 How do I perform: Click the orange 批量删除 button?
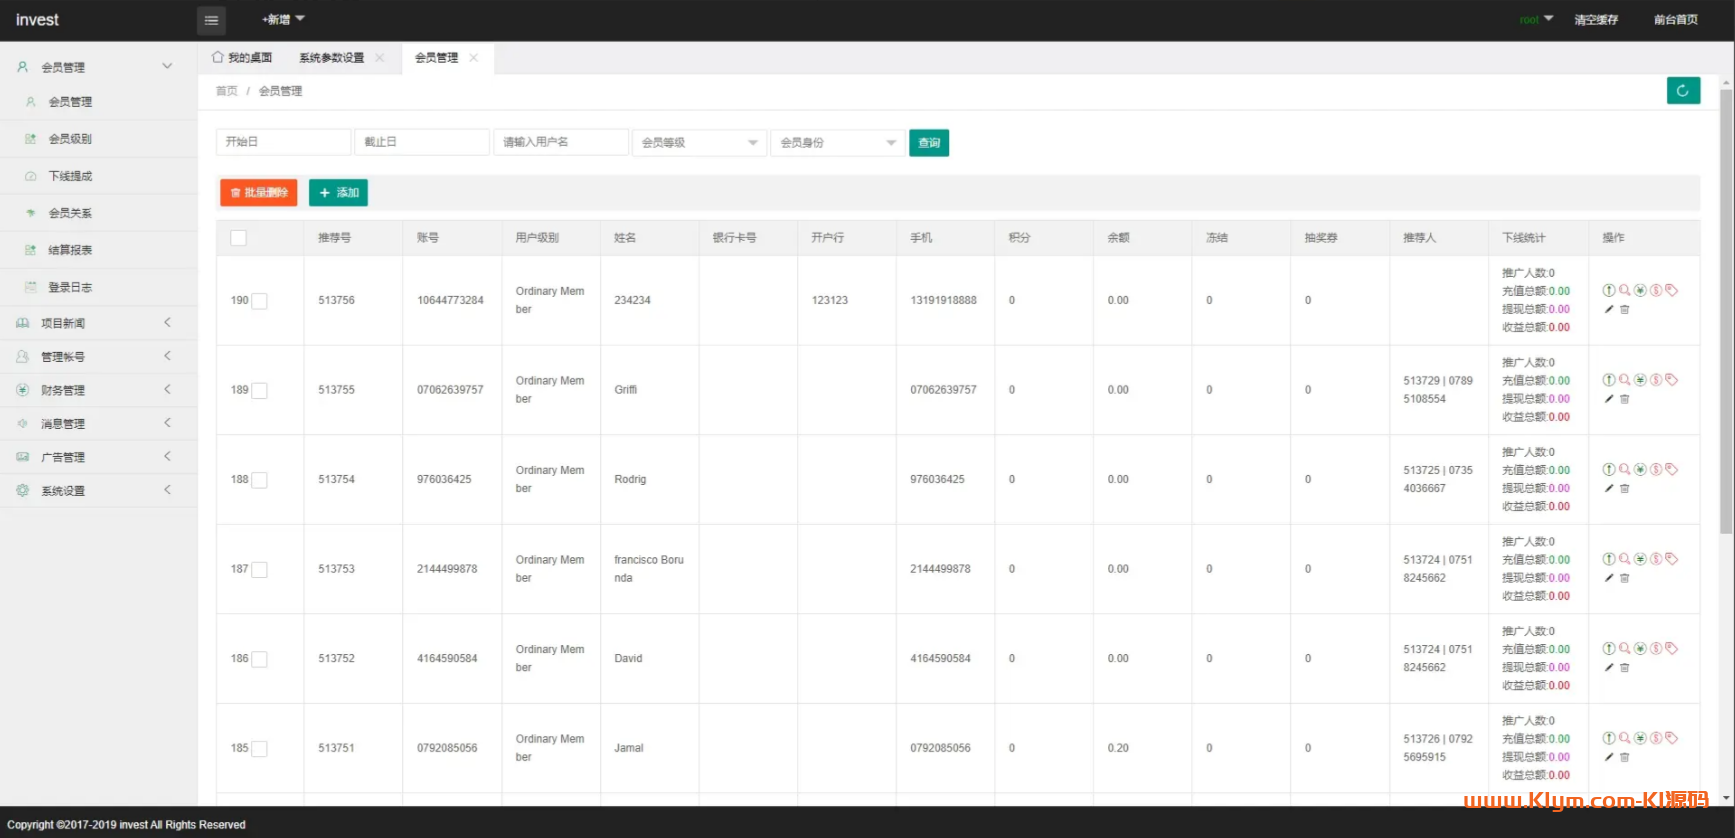[x=259, y=193]
